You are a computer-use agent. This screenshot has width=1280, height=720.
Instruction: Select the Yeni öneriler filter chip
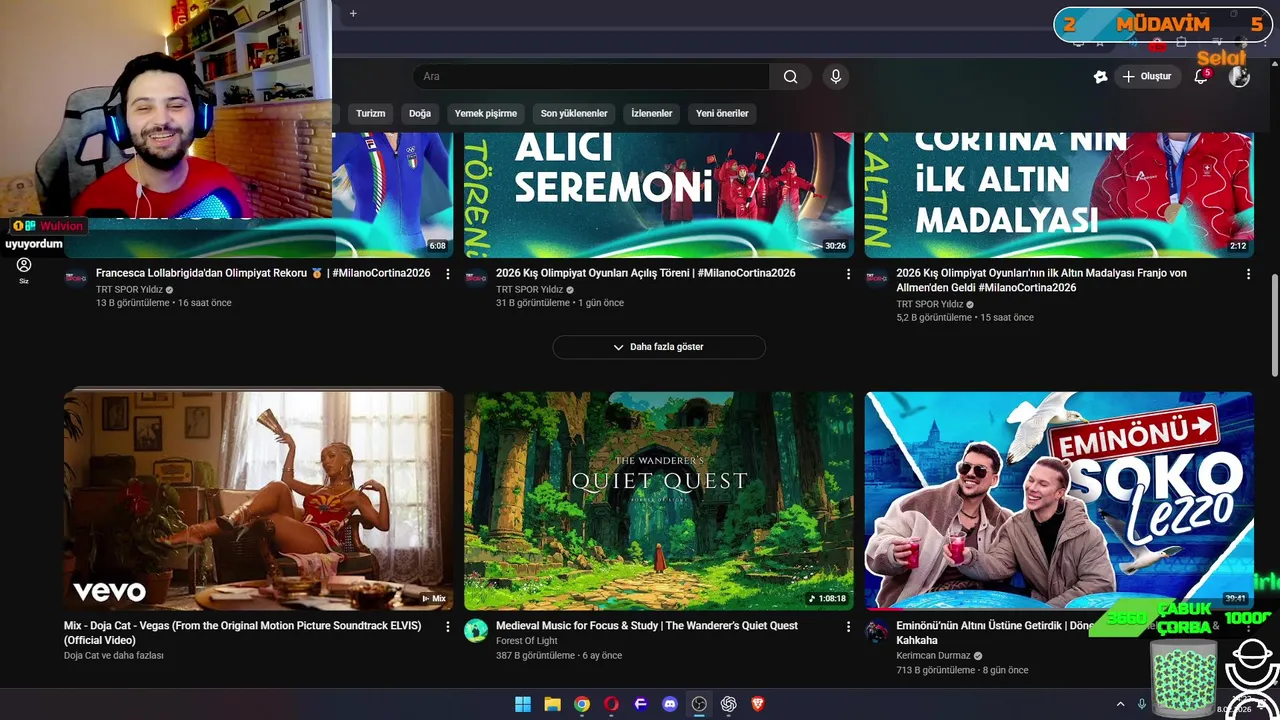click(722, 113)
